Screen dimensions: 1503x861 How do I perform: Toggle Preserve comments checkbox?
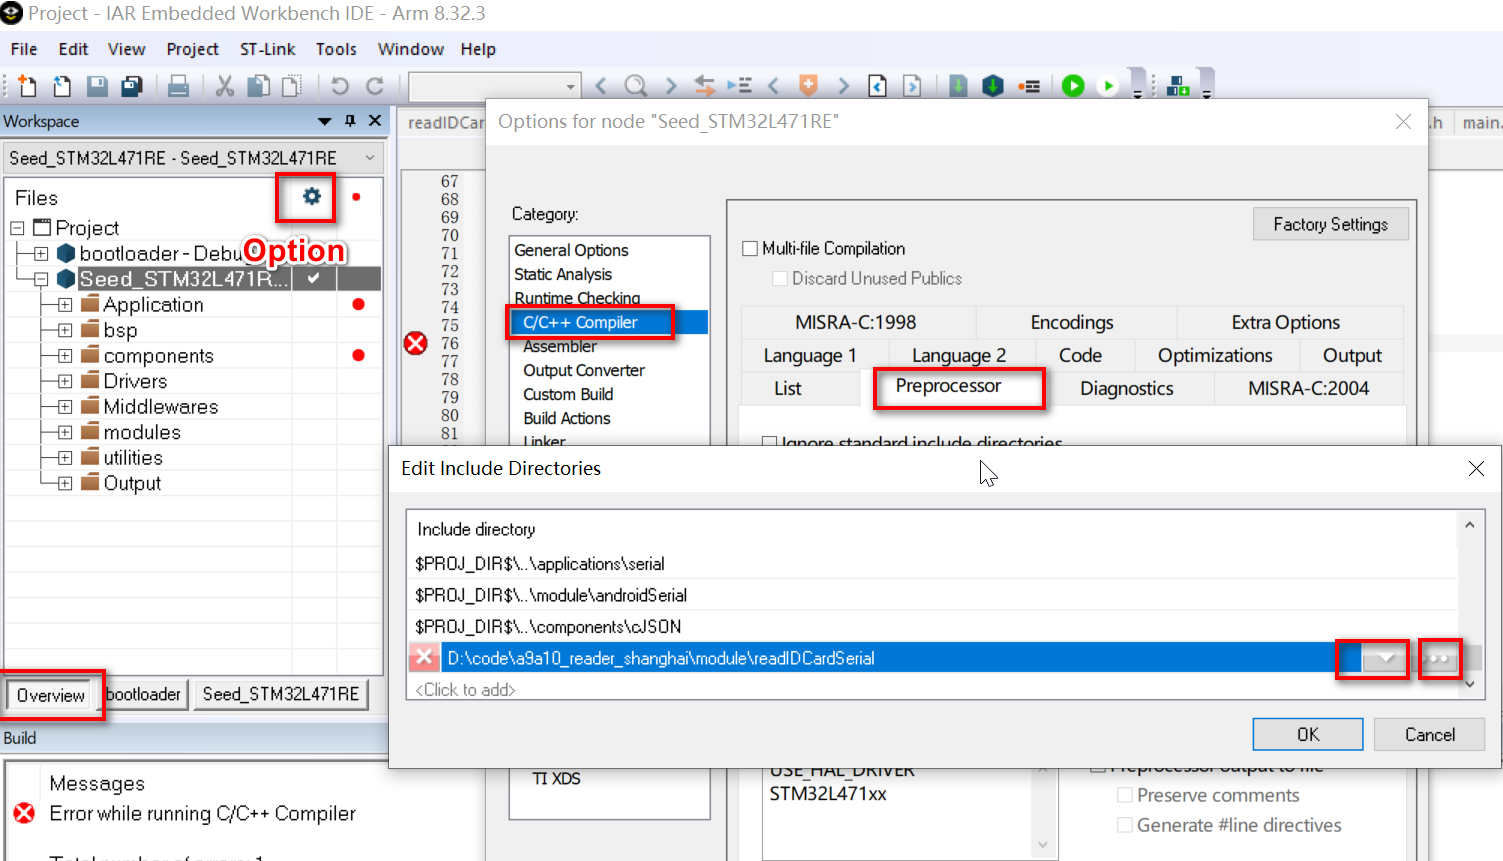pos(1125,795)
